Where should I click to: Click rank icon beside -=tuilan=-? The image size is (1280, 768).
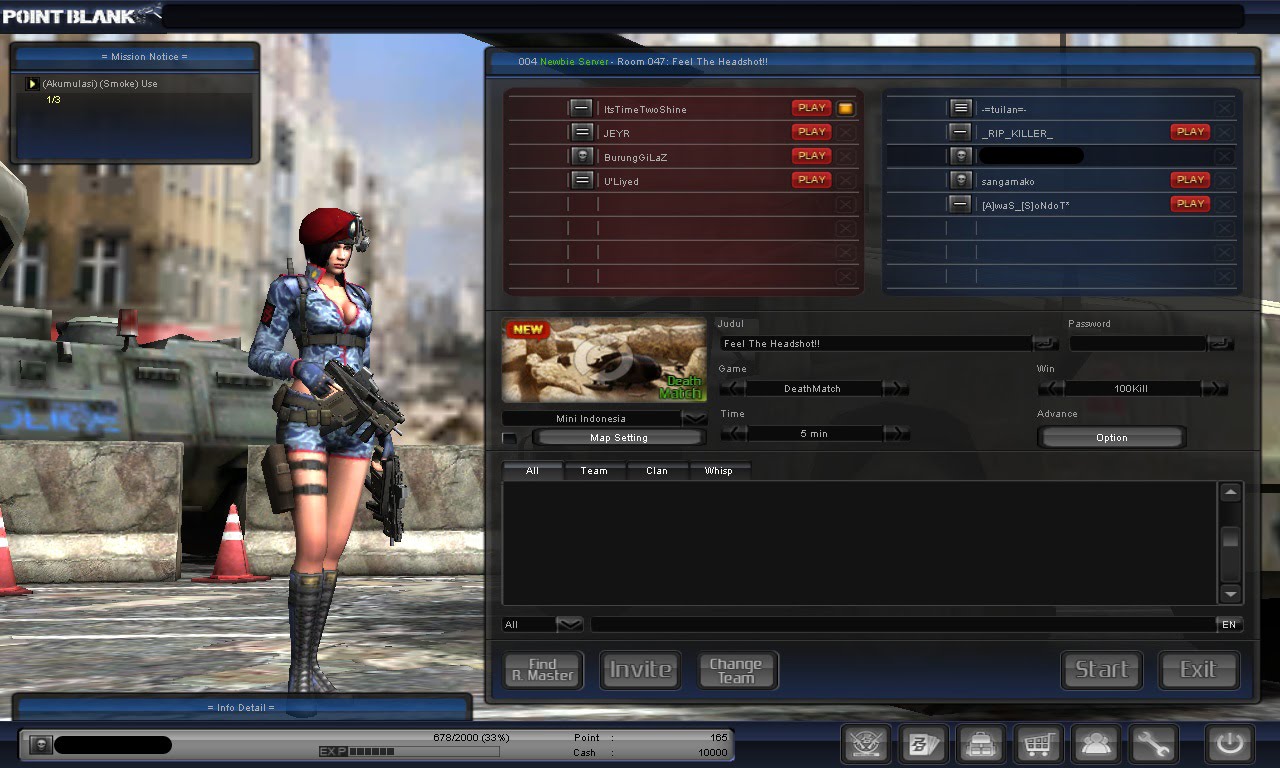[961, 108]
